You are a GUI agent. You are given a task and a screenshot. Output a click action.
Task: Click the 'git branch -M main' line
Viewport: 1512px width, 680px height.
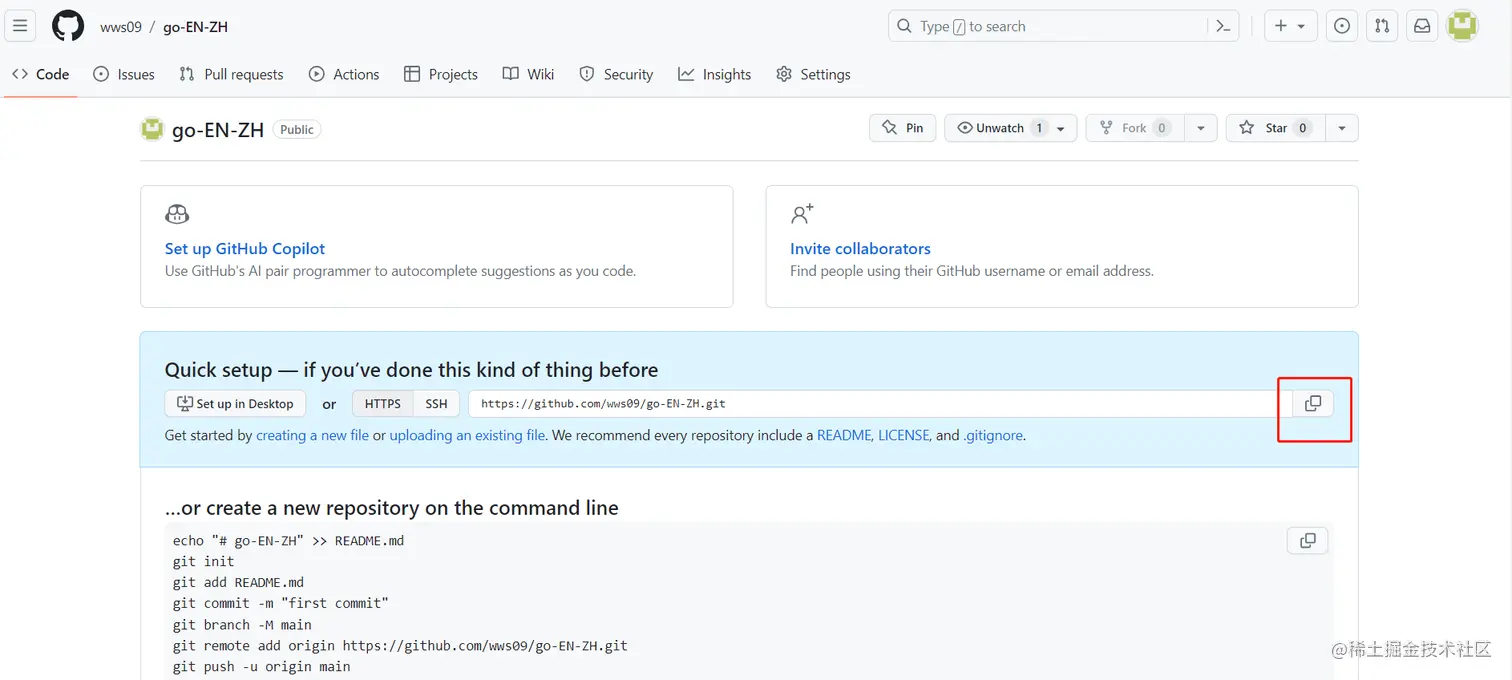[x=242, y=625]
